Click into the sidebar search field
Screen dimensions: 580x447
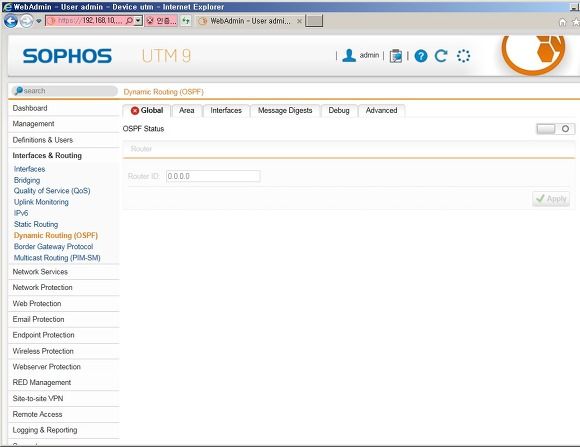[x=65, y=91]
